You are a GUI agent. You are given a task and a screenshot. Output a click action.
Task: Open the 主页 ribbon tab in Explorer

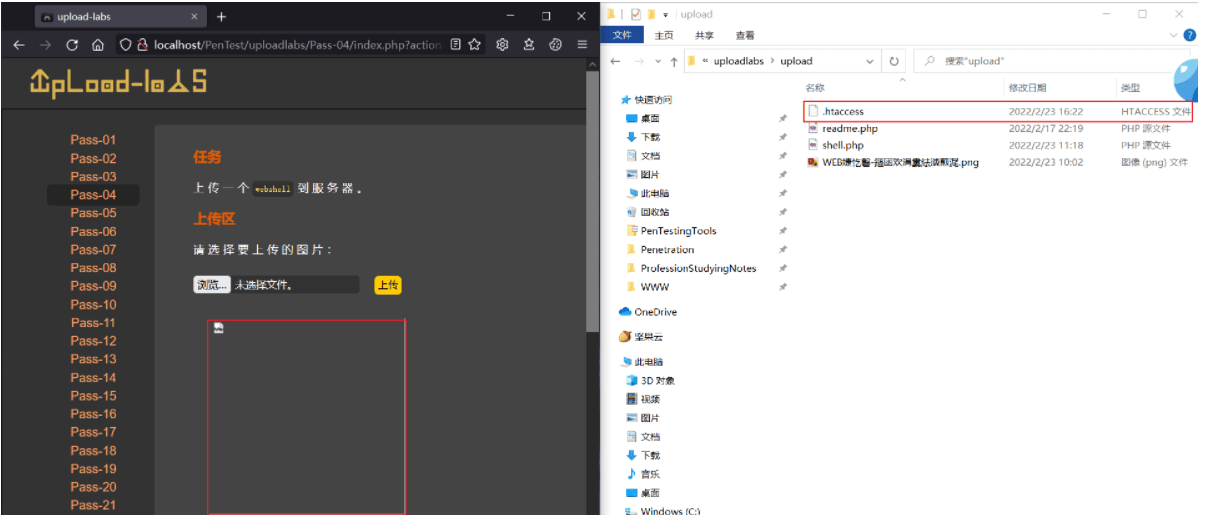click(x=664, y=35)
